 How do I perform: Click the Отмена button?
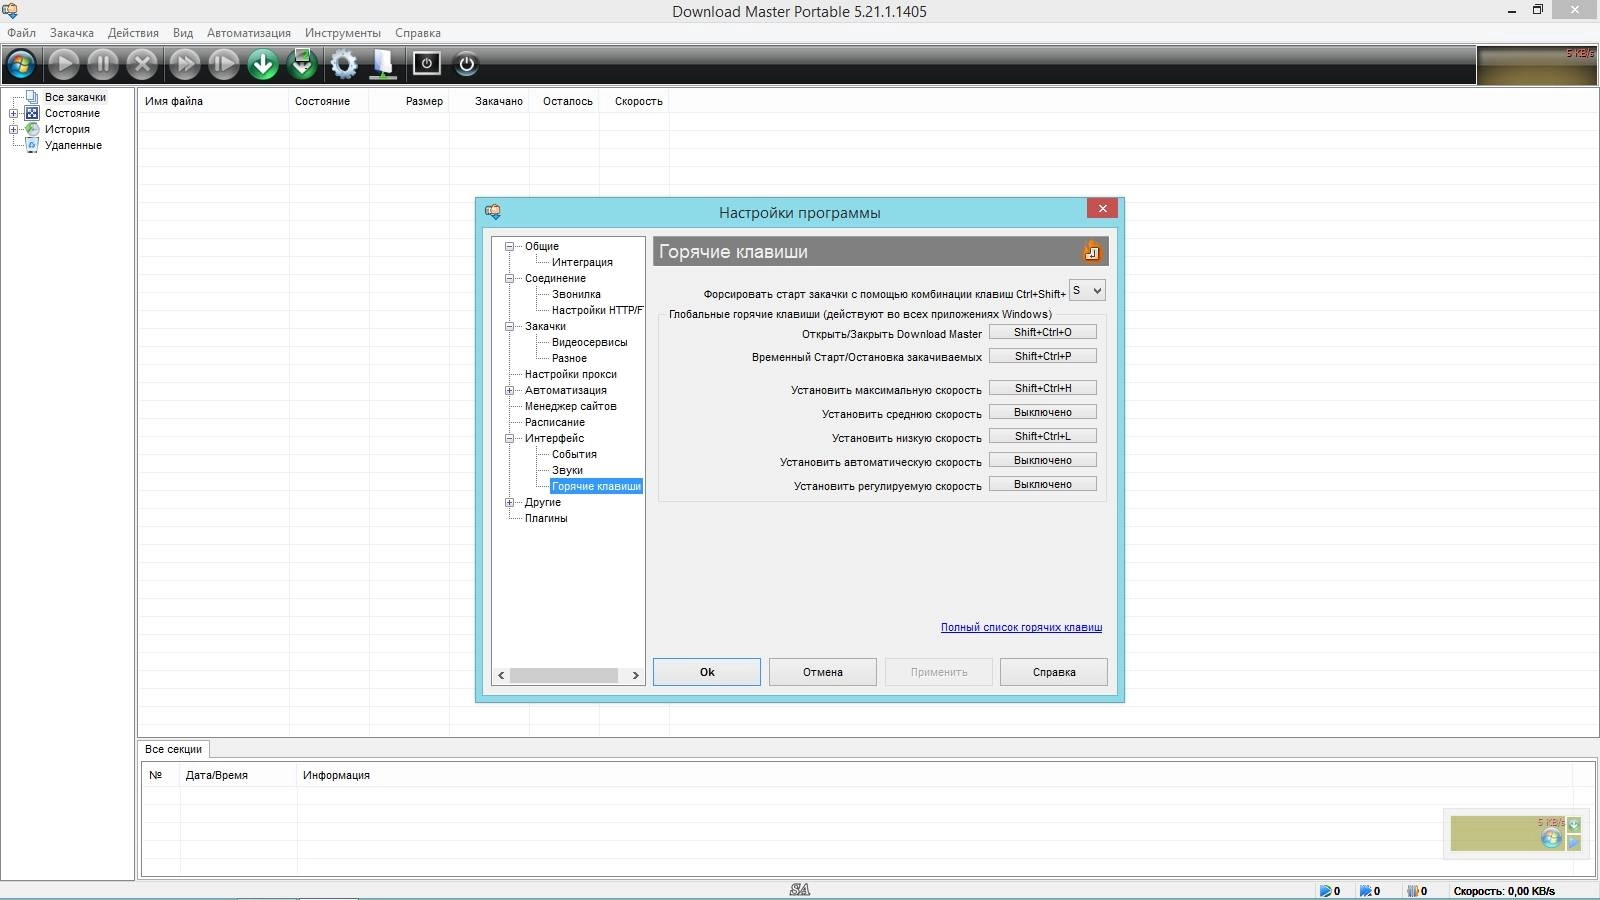click(x=823, y=672)
